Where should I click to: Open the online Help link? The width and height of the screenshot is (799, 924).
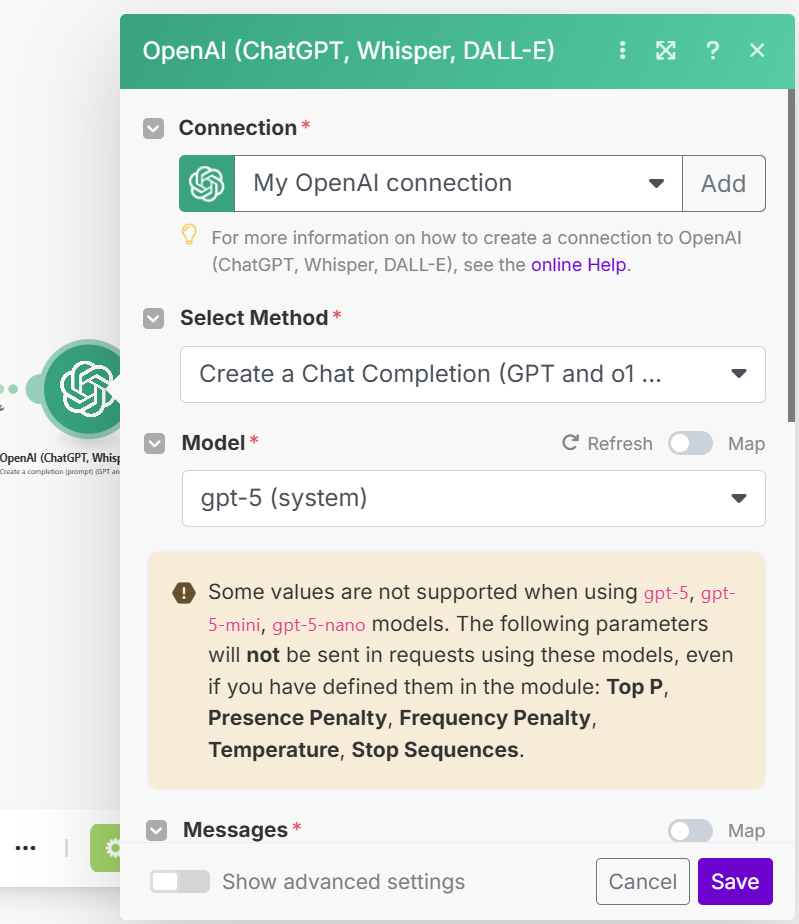pyautogui.click(x=578, y=265)
